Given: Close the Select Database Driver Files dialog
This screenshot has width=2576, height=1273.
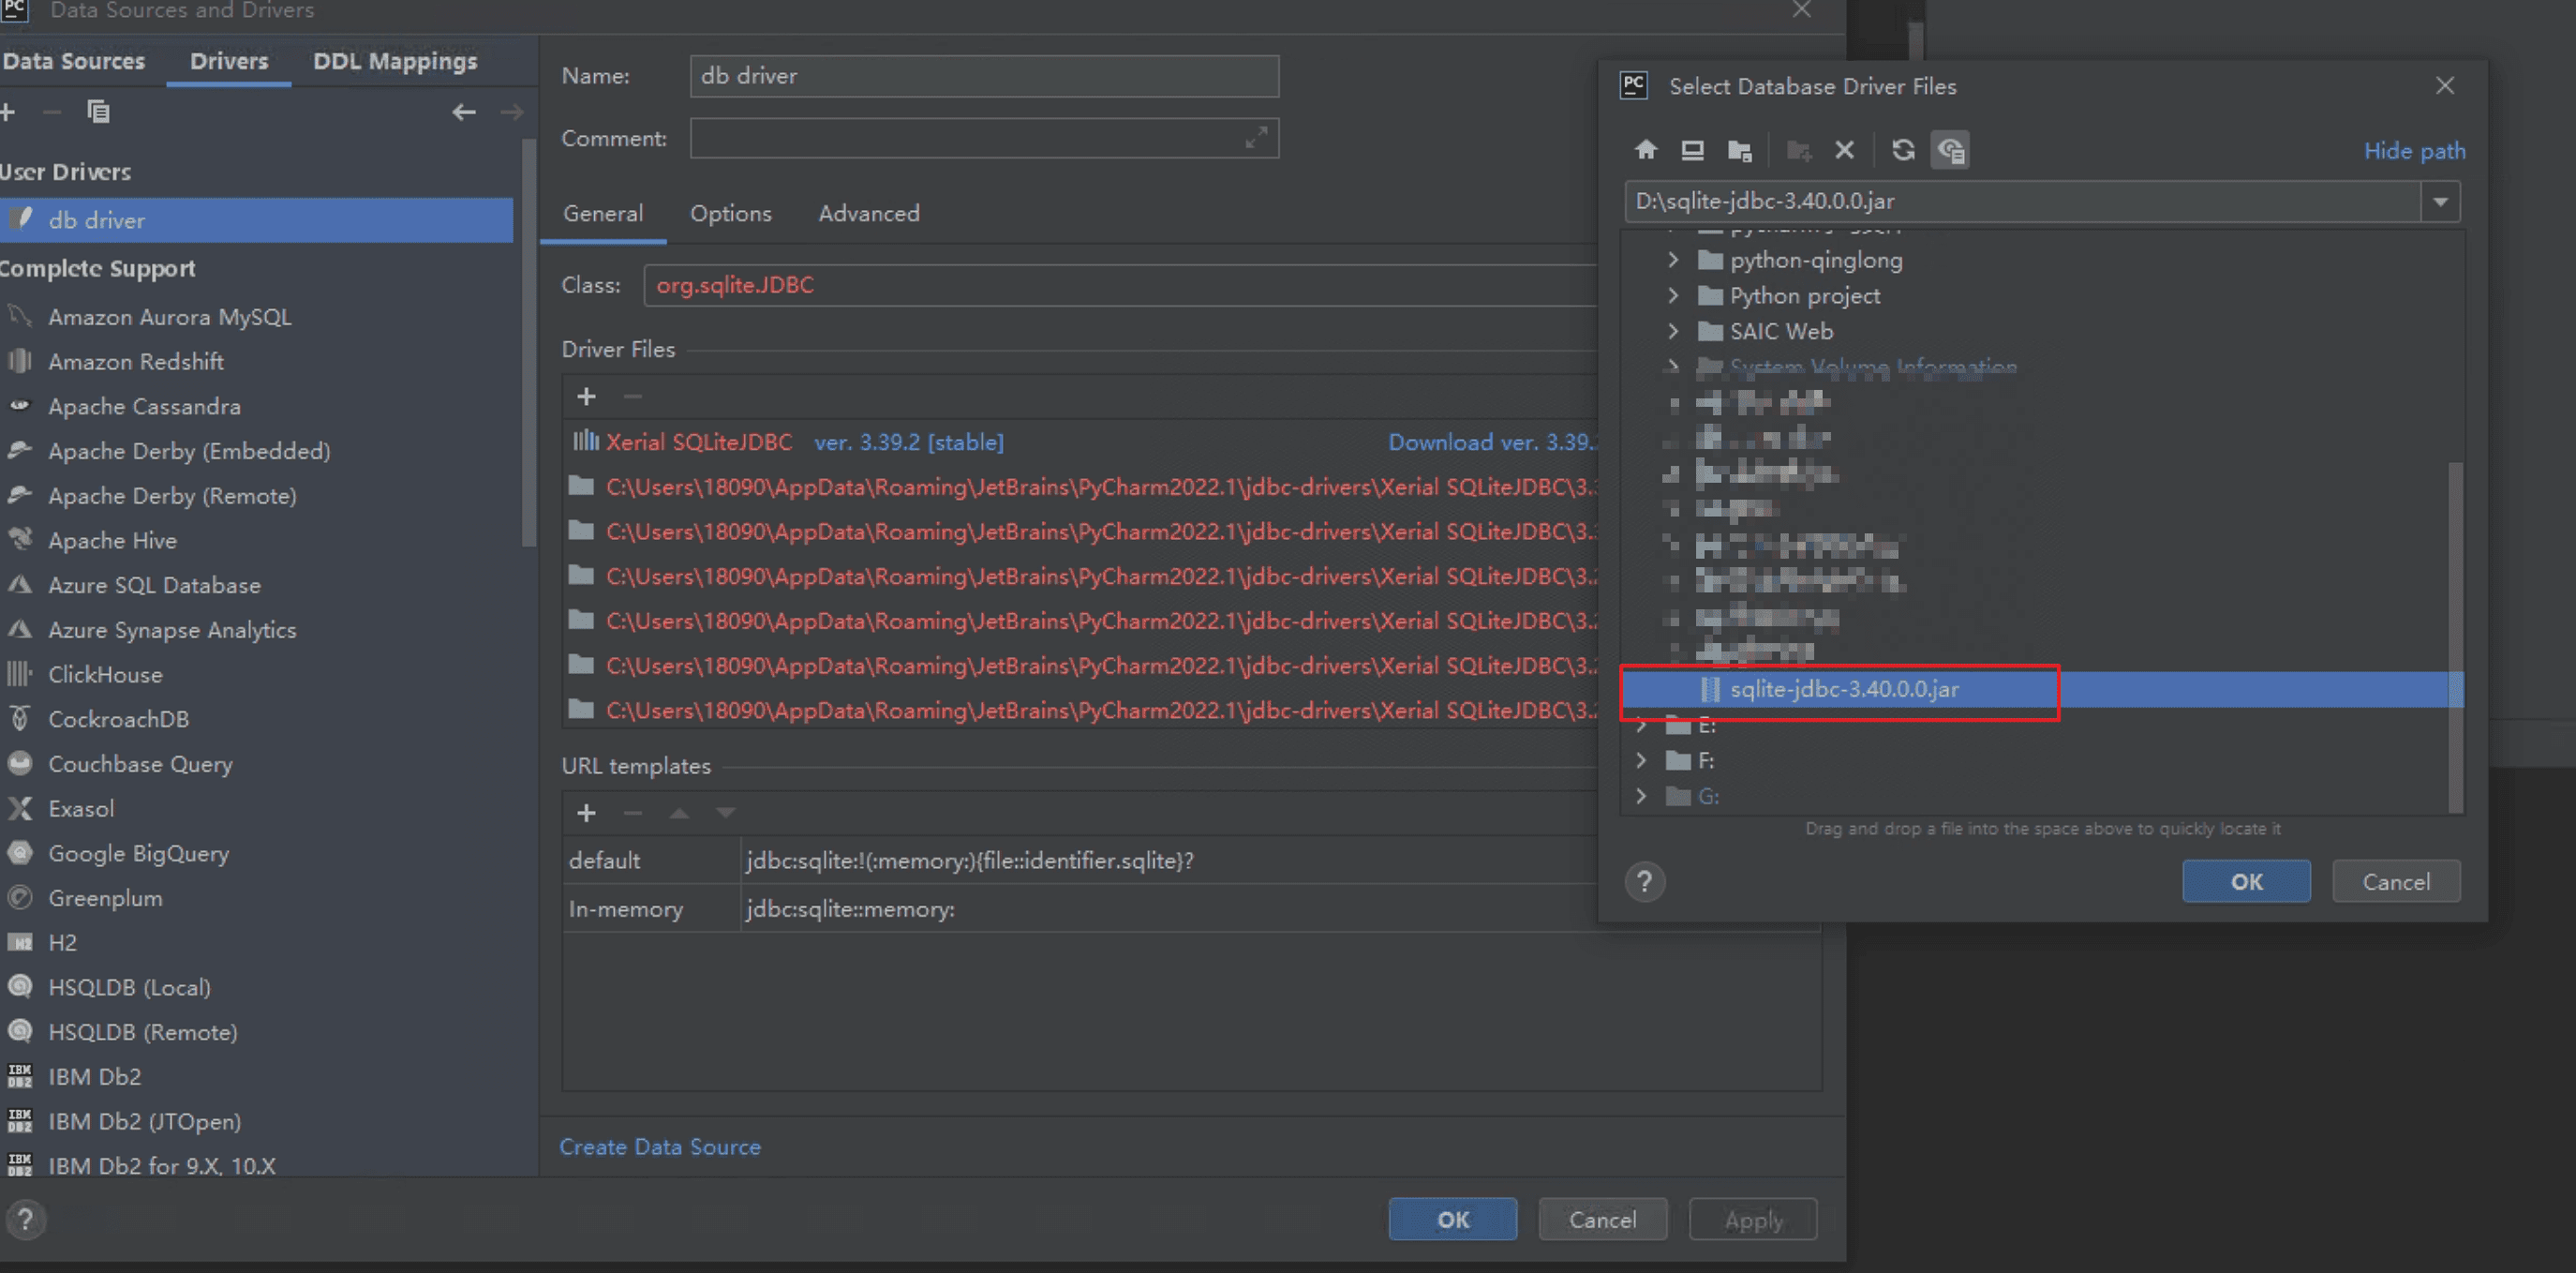Looking at the screenshot, I should point(2445,86).
